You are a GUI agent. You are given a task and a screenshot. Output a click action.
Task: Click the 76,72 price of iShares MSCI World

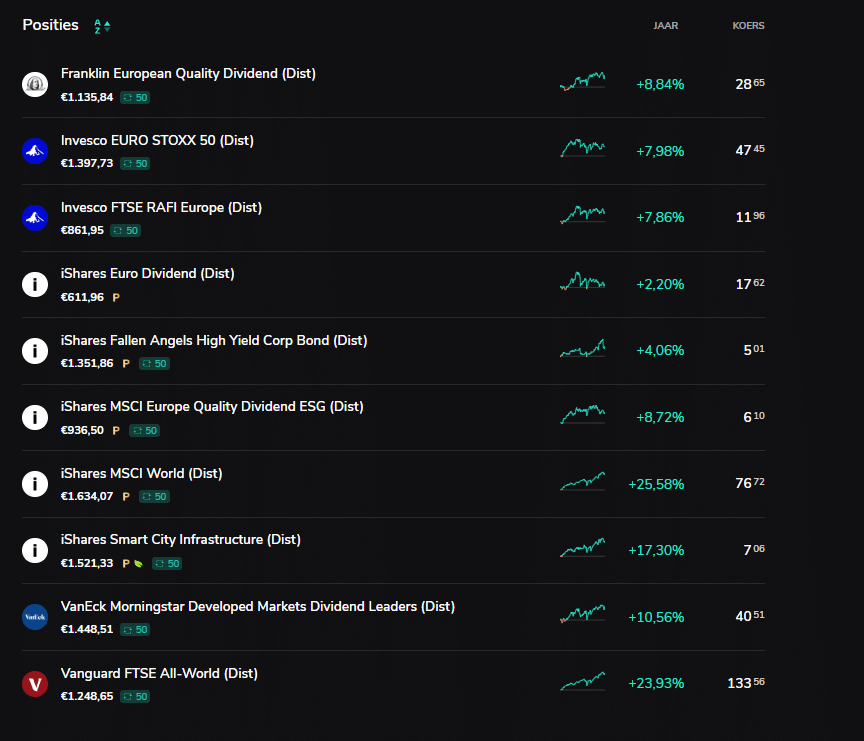750,483
